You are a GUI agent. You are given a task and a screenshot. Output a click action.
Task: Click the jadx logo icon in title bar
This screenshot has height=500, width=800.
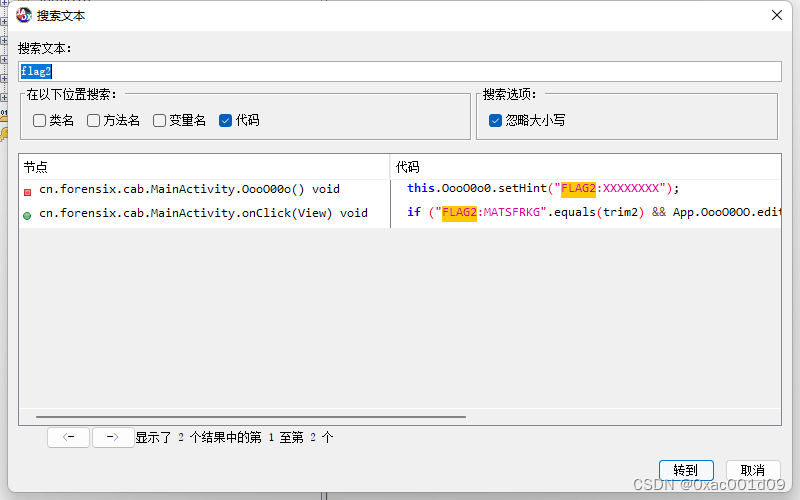click(23, 15)
